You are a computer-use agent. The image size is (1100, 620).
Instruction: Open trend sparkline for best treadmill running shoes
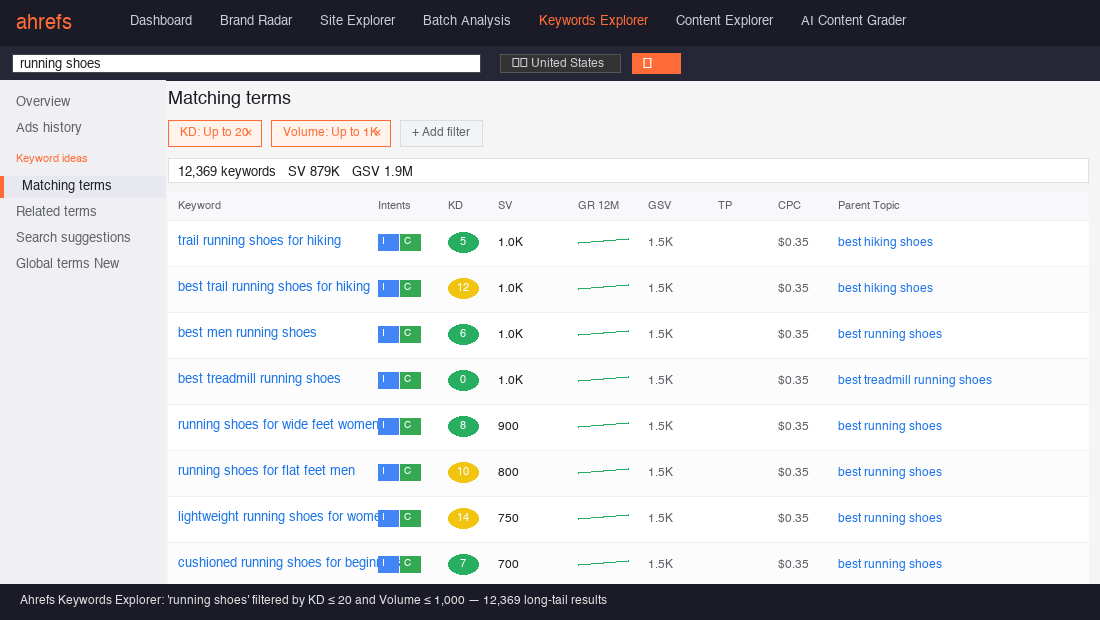click(603, 379)
